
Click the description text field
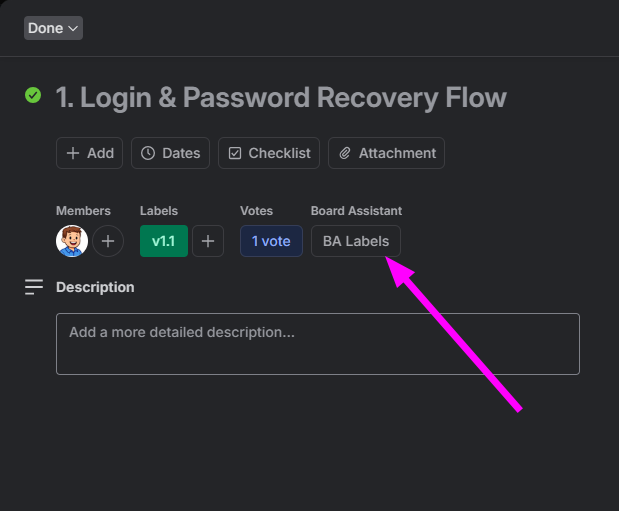pos(318,344)
